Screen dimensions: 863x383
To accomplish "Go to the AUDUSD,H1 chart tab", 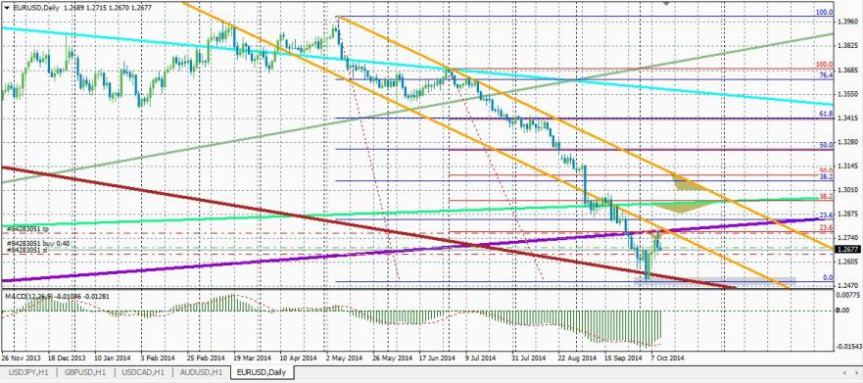I will click(x=200, y=373).
